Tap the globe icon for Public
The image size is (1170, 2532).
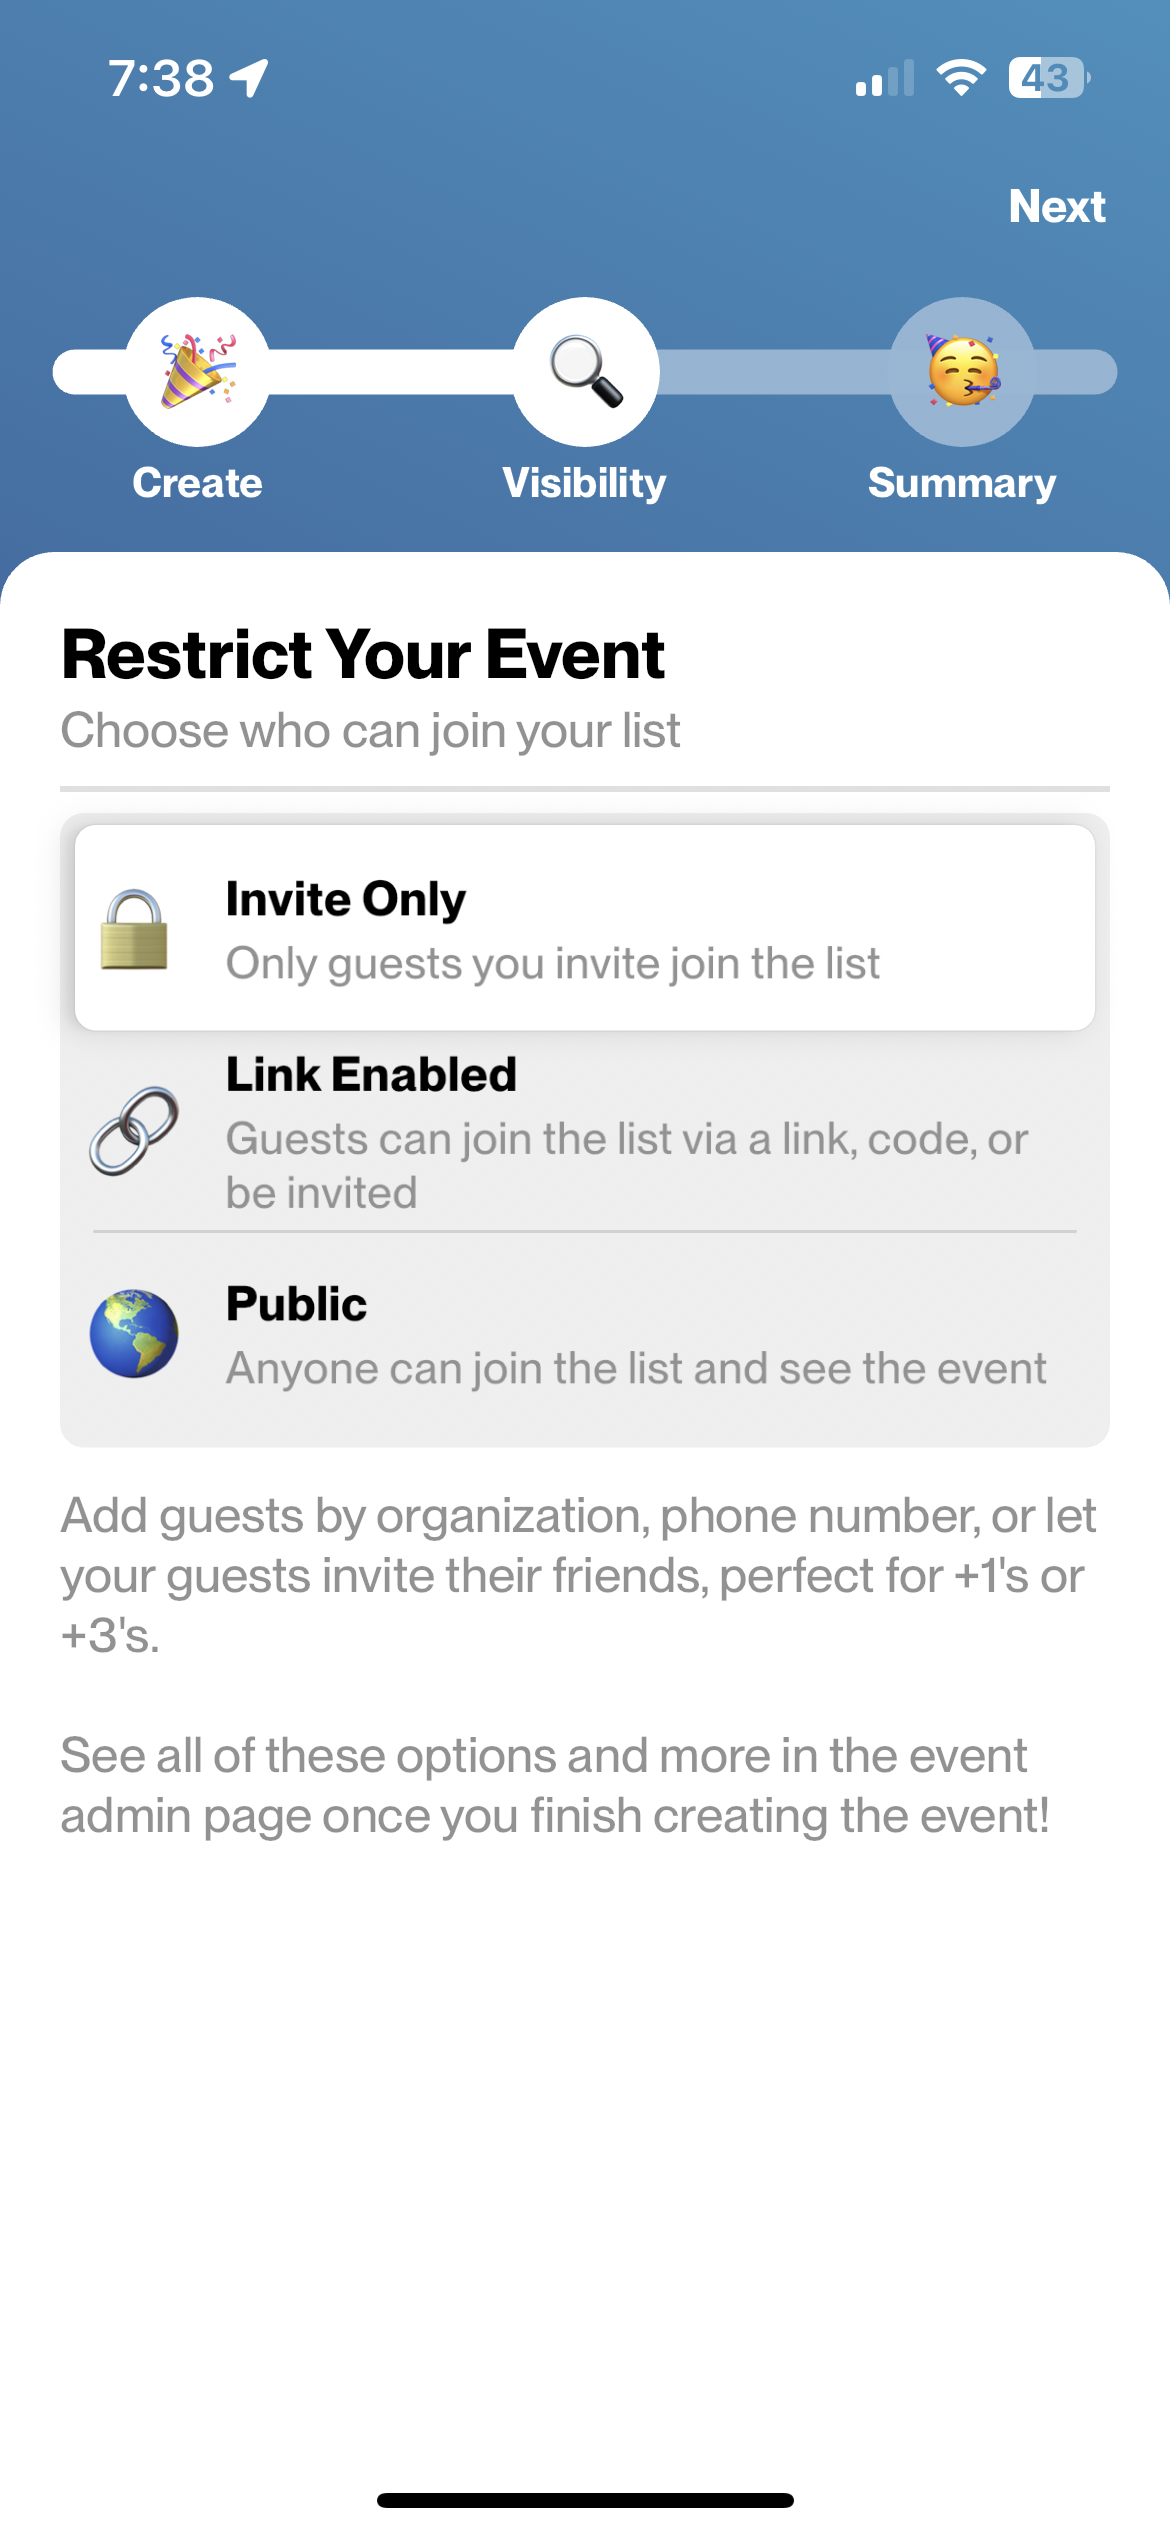[x=134, y=1334]
